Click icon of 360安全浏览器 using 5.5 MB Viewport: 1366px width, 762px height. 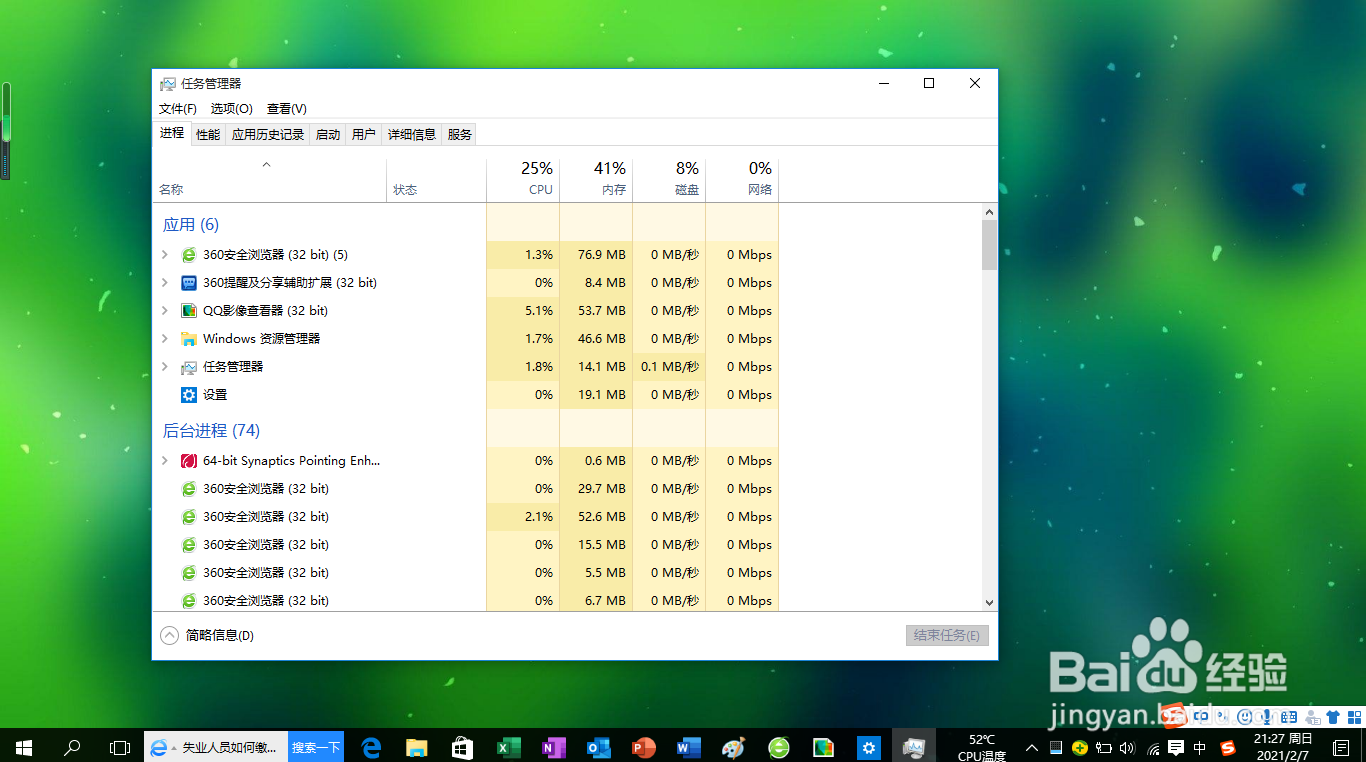pos(189,573)
